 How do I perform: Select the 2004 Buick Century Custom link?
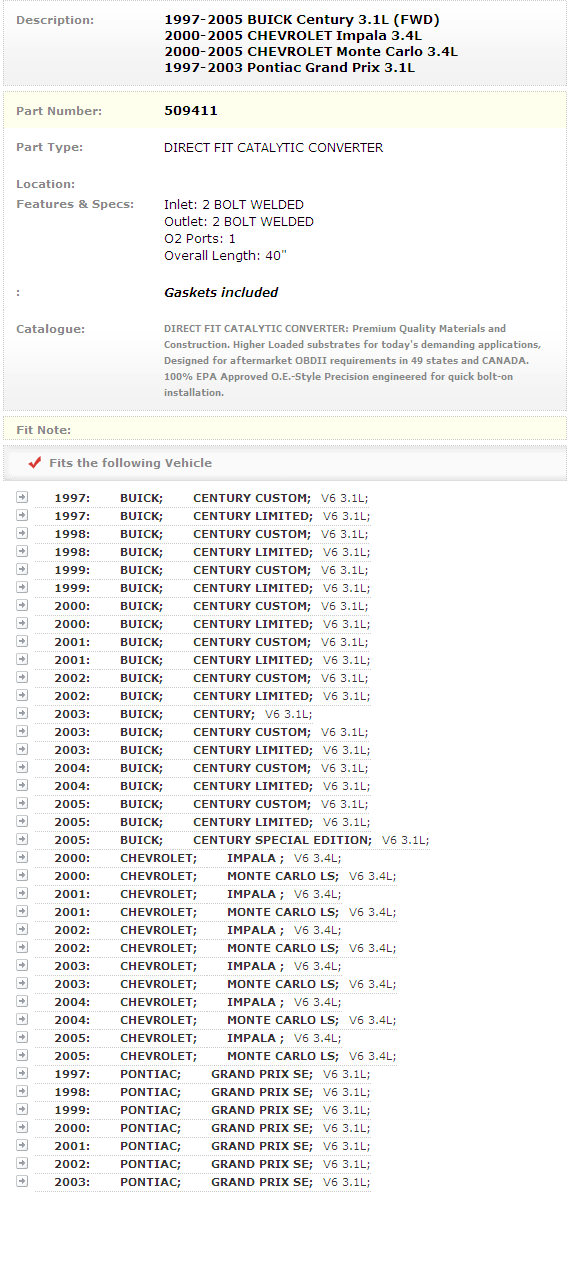coord(203,768)
